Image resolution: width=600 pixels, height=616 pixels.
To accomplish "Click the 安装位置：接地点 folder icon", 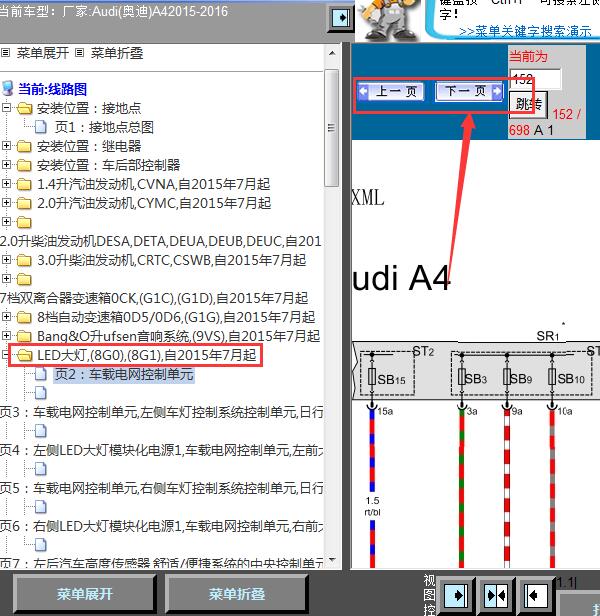I will tap(24, 108).
